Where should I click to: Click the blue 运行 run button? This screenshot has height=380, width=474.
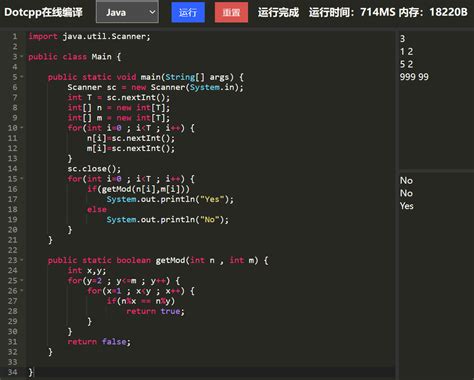(188, 12)
